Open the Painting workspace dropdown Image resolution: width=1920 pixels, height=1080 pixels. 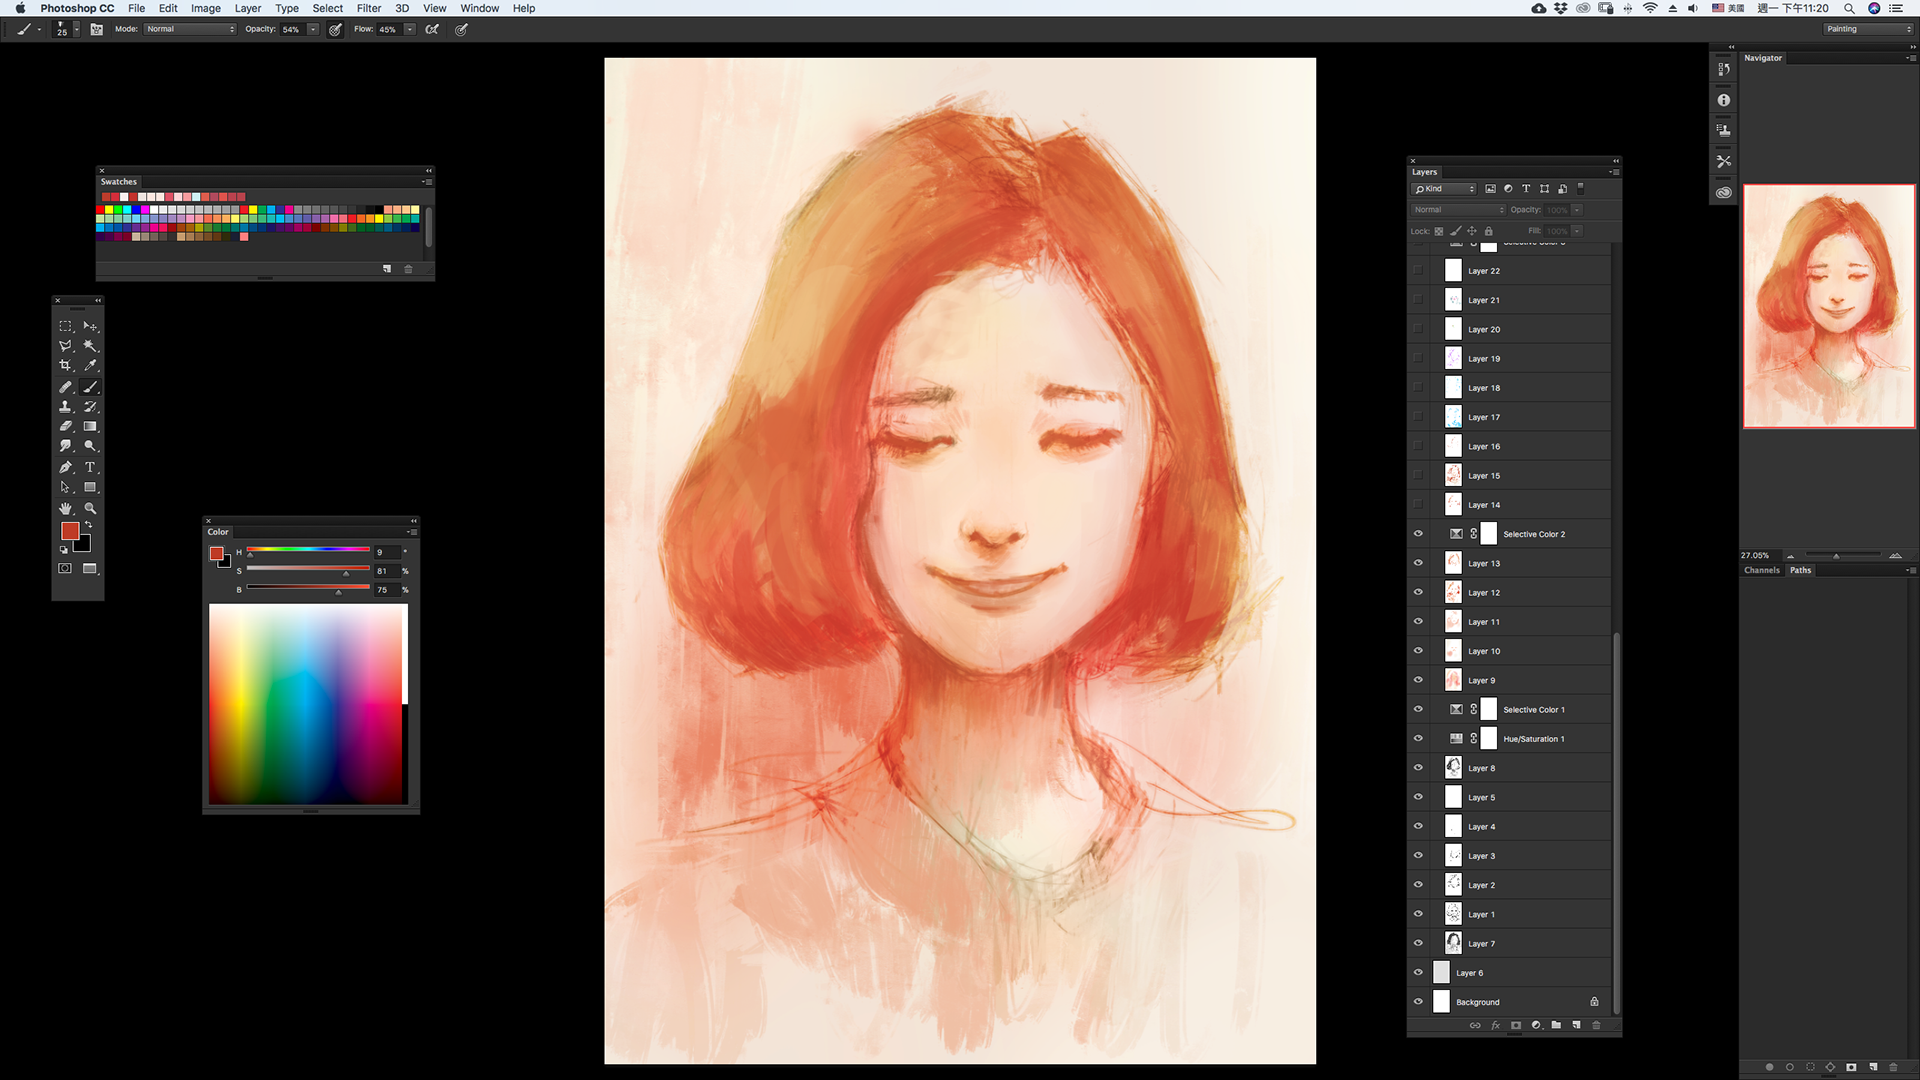click(1867, 29)
